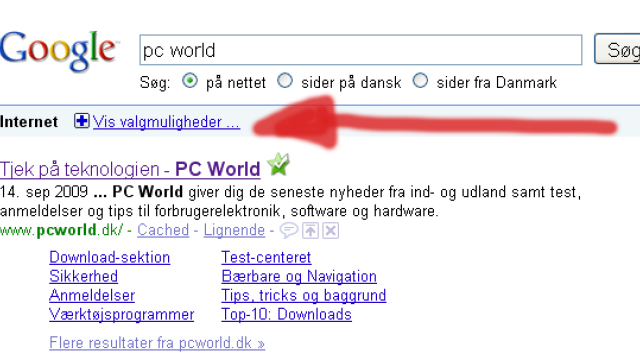Click the green star icon beside PC World

278,164
